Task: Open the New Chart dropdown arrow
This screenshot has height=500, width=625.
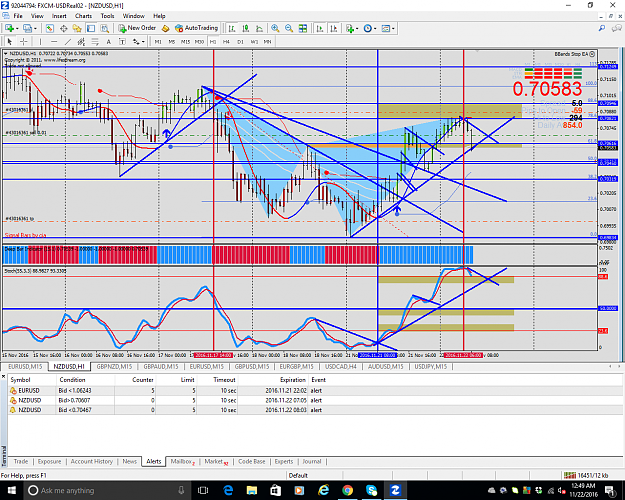Action: click(17, 29)
